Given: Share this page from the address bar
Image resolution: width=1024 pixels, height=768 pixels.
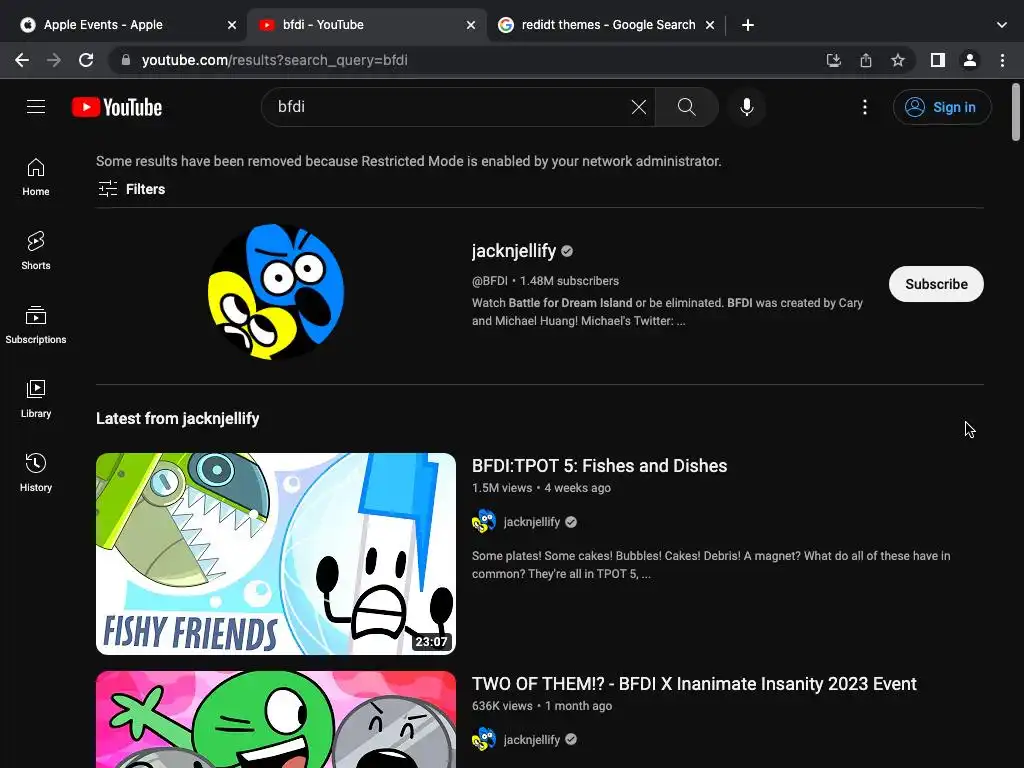Looking at the screenshot, I should pyautogui.click(x=866, y=61).
